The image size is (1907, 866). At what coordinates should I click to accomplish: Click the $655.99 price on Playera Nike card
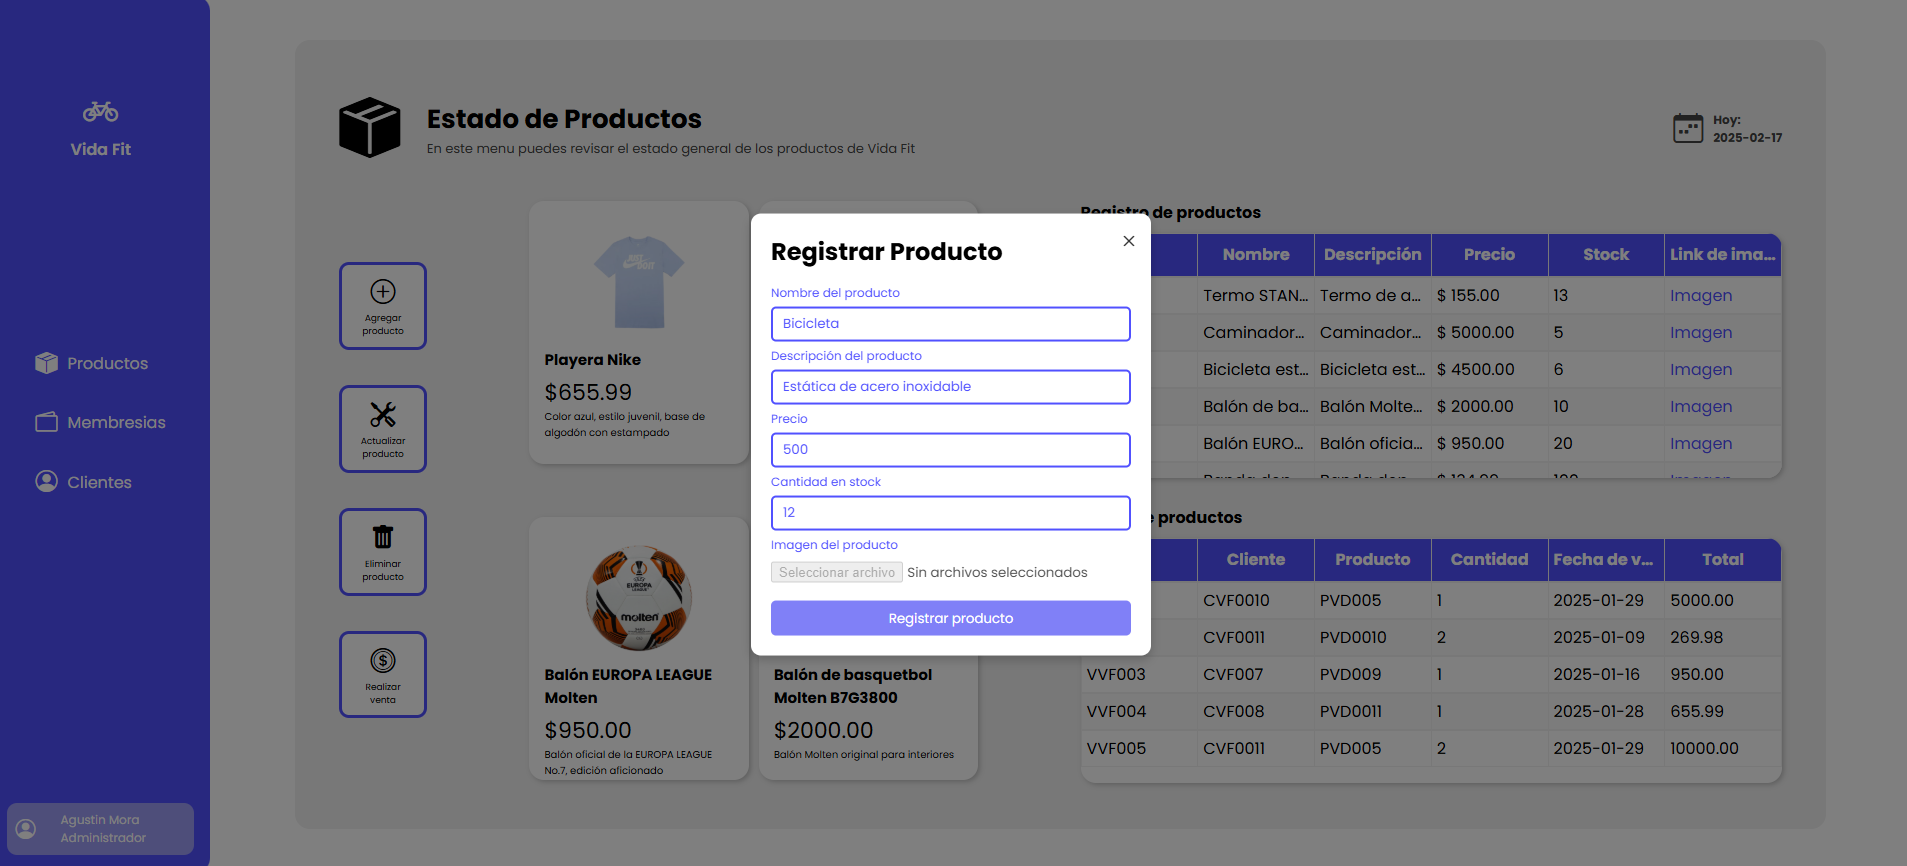(x=588, y=393)
